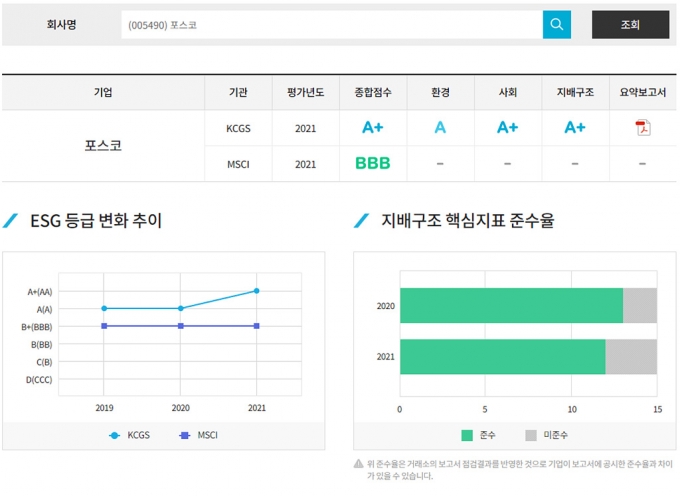Click the magnifying glass search icon
Viewport: 680px width, 496px height.
click(557, 25)
